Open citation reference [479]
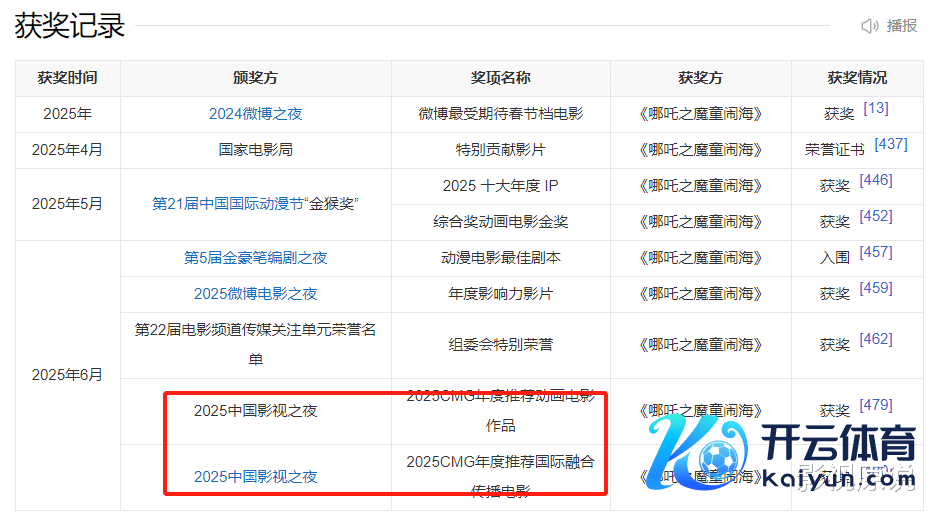This screenshot has height=512, width=931. [x=875, y=405]
